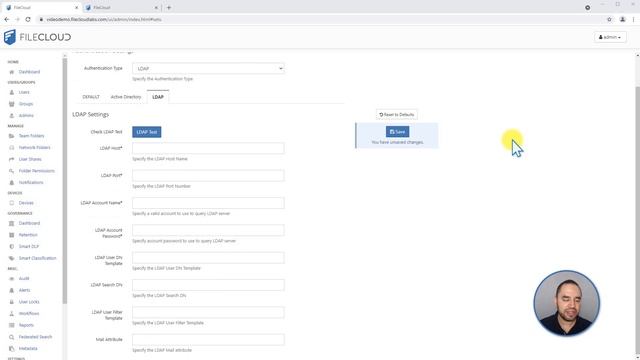Click the LDAP Search DN field
This screenshot has height=360, width=640.
click(208, 285)
